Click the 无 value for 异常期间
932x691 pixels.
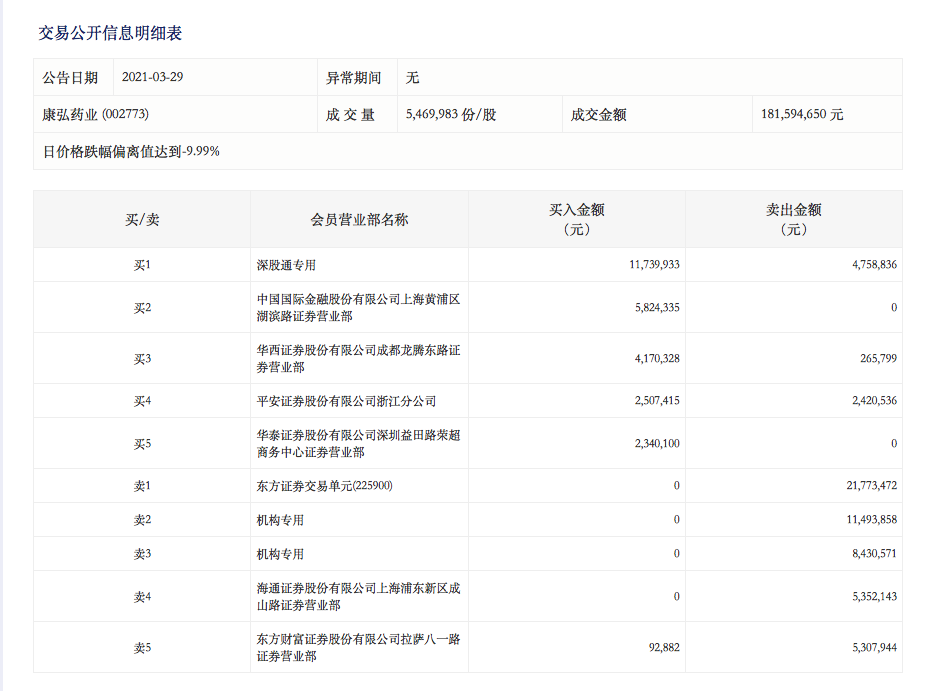413,78
